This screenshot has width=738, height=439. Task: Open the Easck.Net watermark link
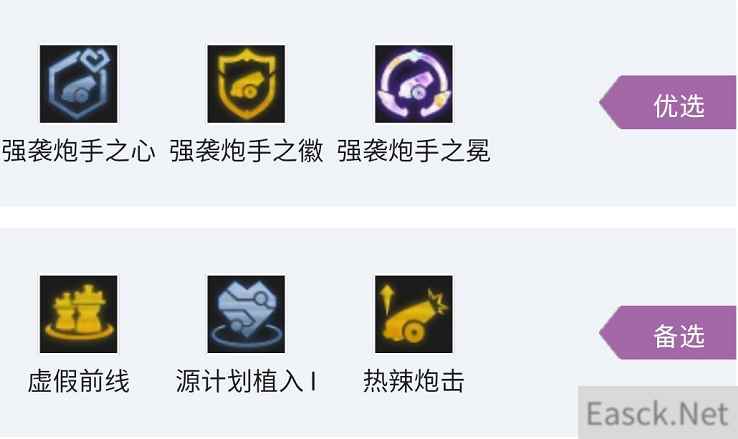[658, 413]
